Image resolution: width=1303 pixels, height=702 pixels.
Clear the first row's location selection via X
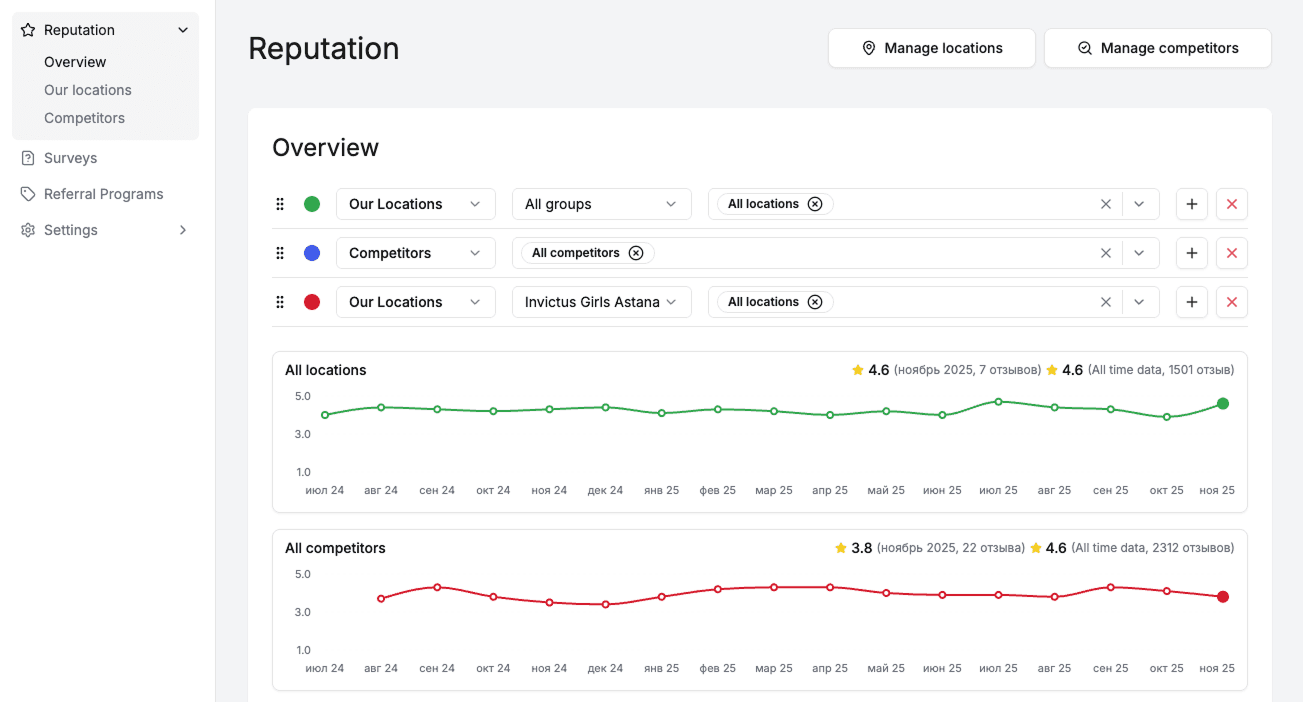[1106, 203]
